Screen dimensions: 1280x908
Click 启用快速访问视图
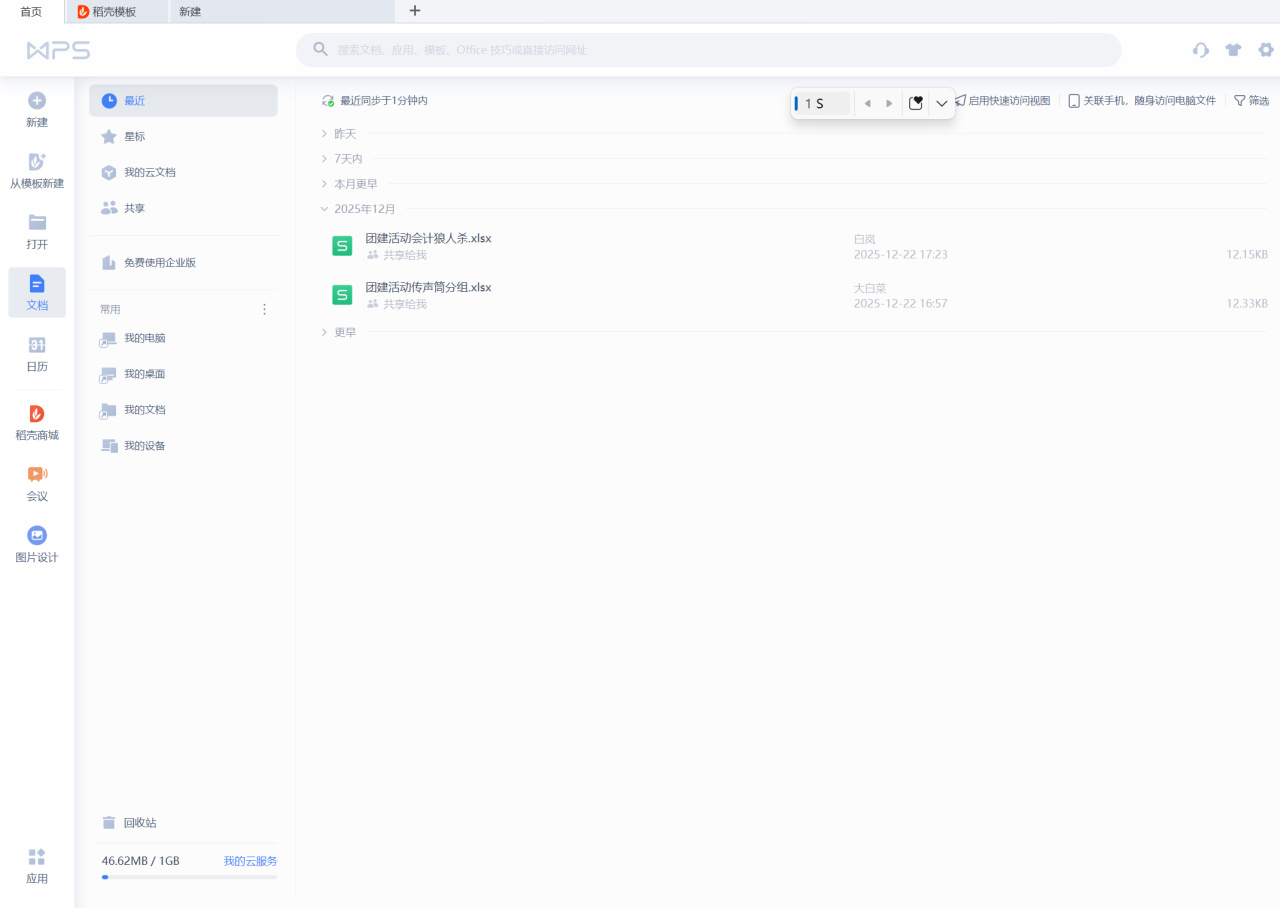(x=1003, y=101)
